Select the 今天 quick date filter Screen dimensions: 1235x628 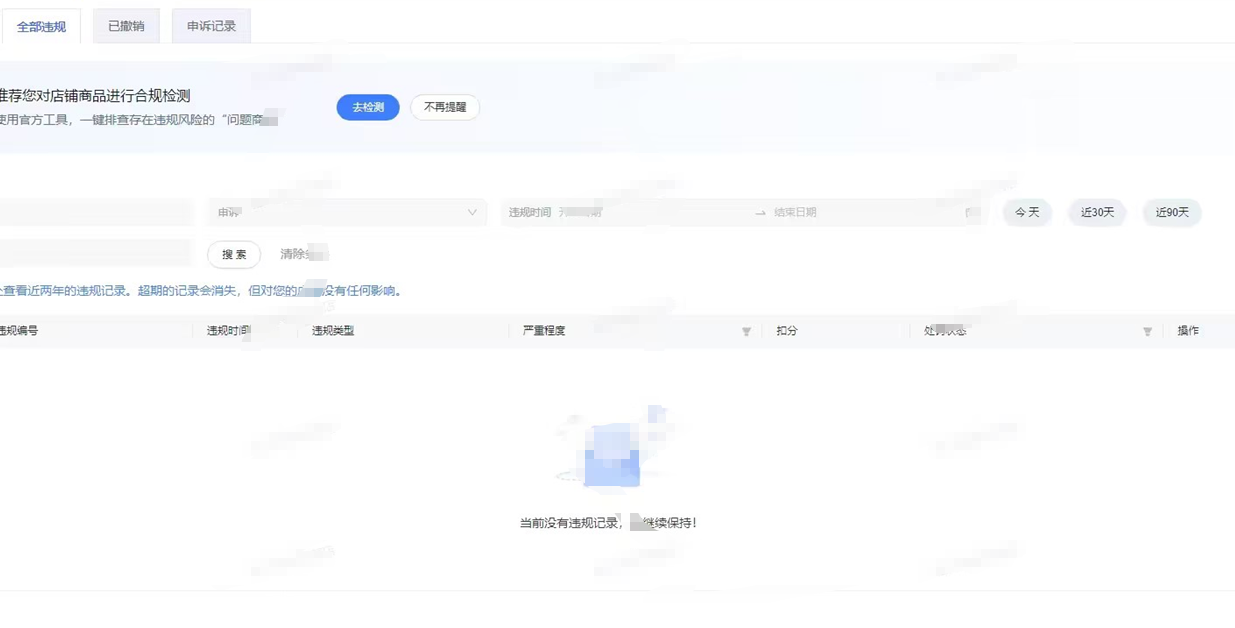point(1027,212)
